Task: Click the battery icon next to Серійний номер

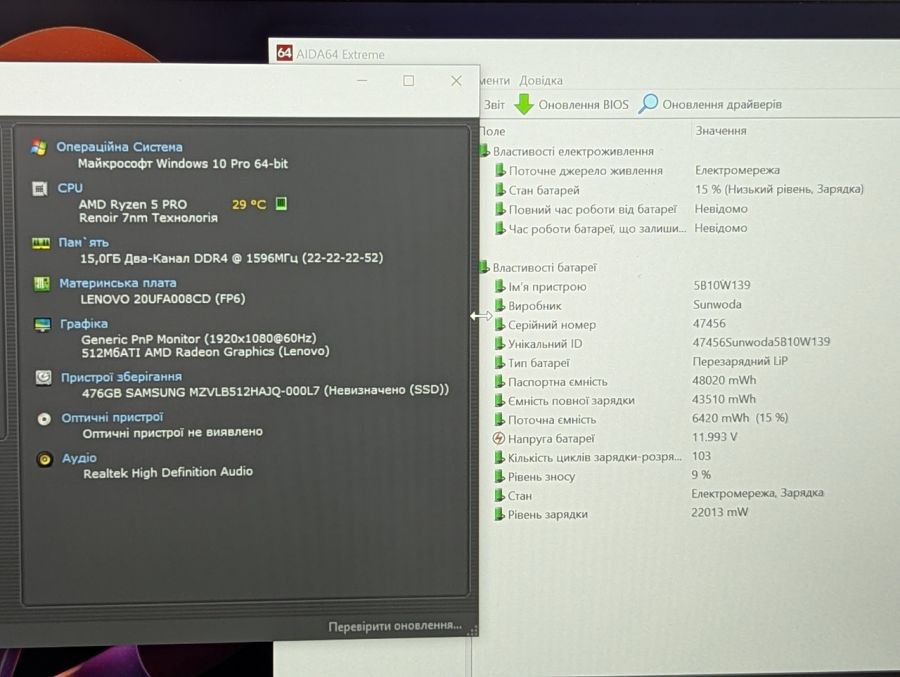Action: pyautogui.click(x=499, y=324)
